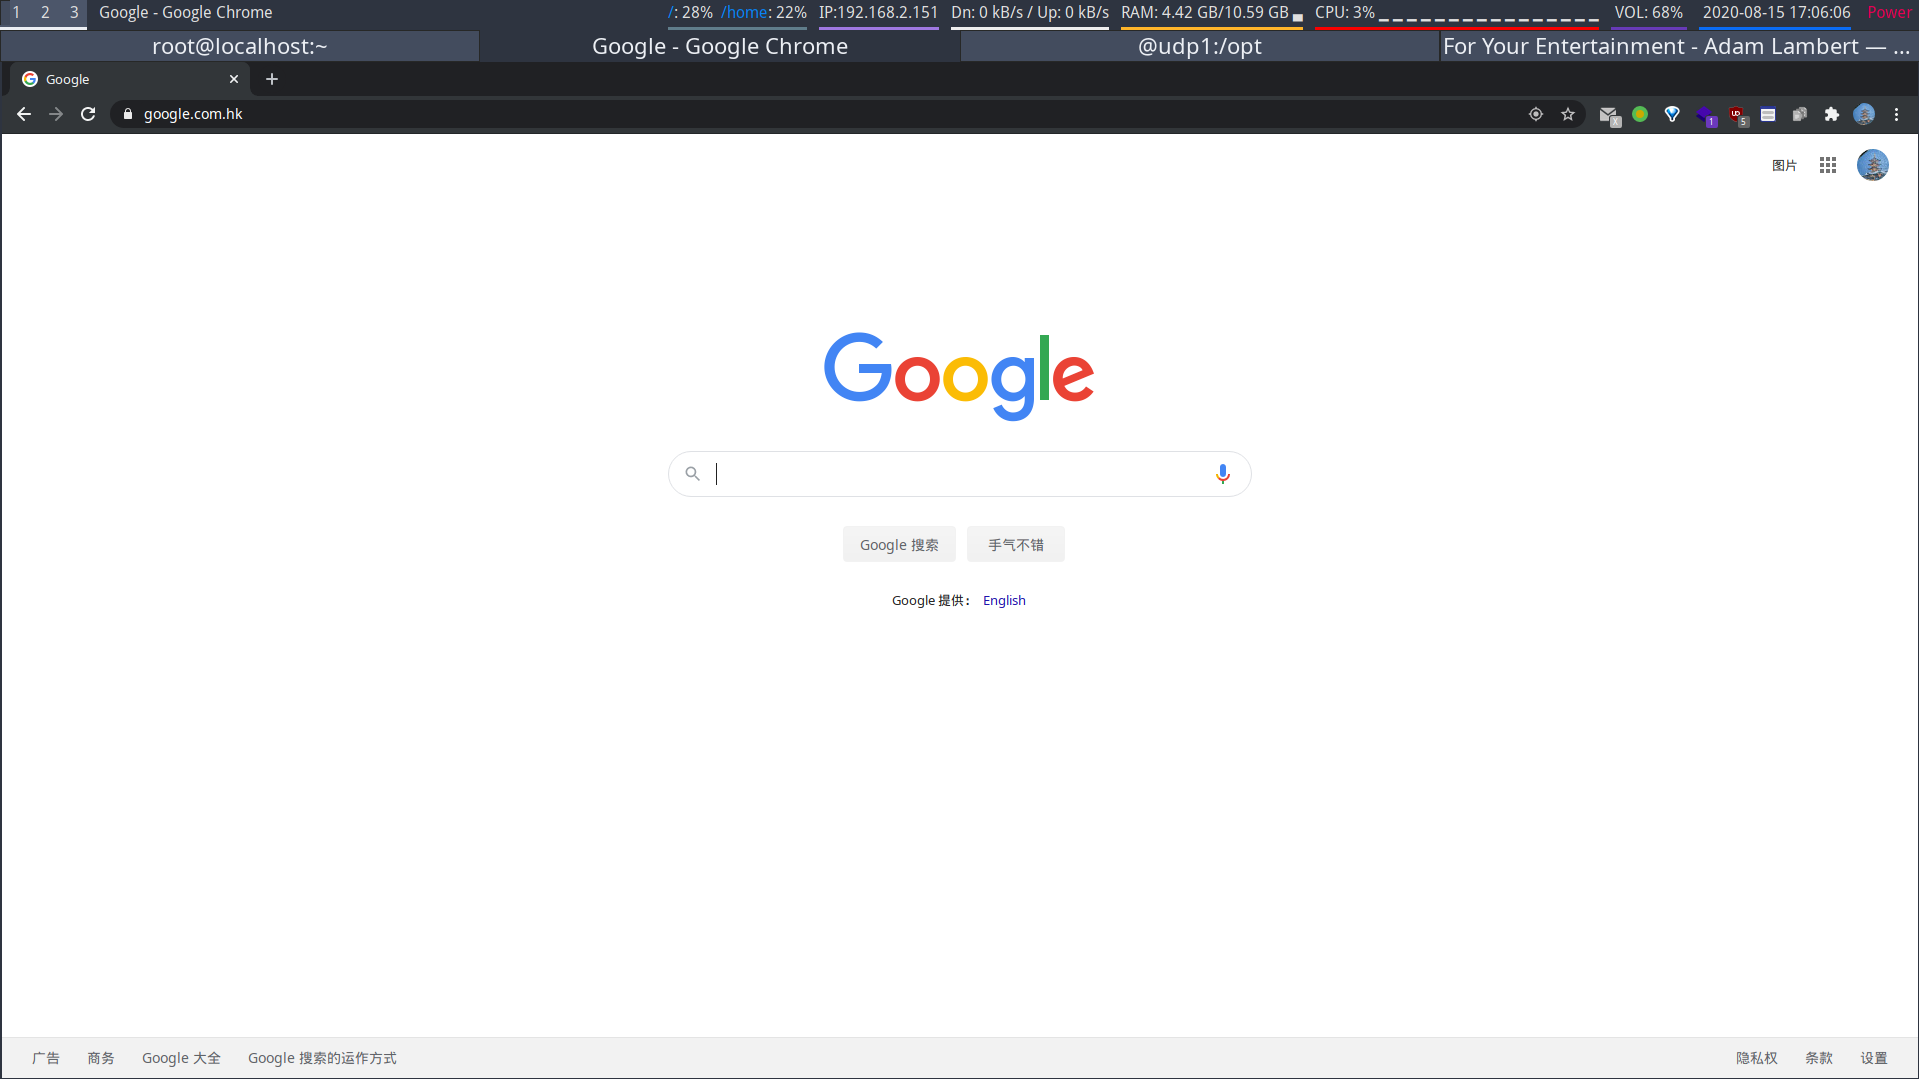Screen dimensions: 1919x1079
Task: Click the browser forward arrow
Action: click(56, 114)
